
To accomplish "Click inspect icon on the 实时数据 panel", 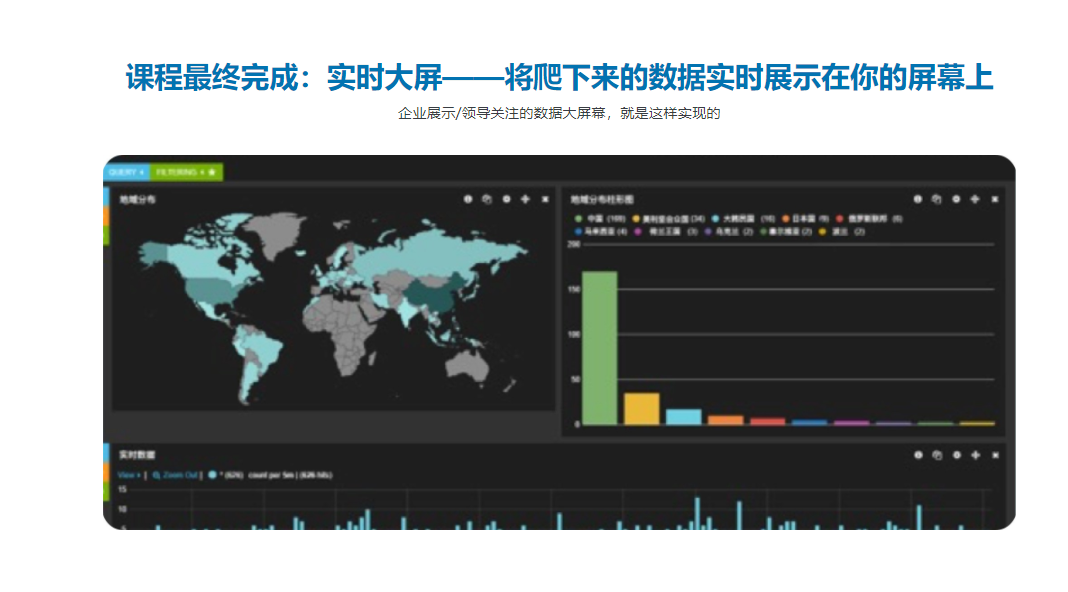I will (x=937, y=455).
